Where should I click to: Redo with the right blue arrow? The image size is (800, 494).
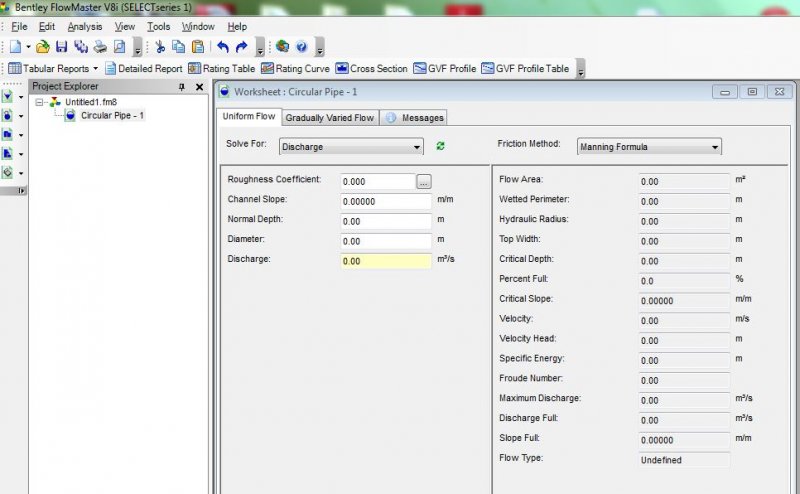click(242, 47)
